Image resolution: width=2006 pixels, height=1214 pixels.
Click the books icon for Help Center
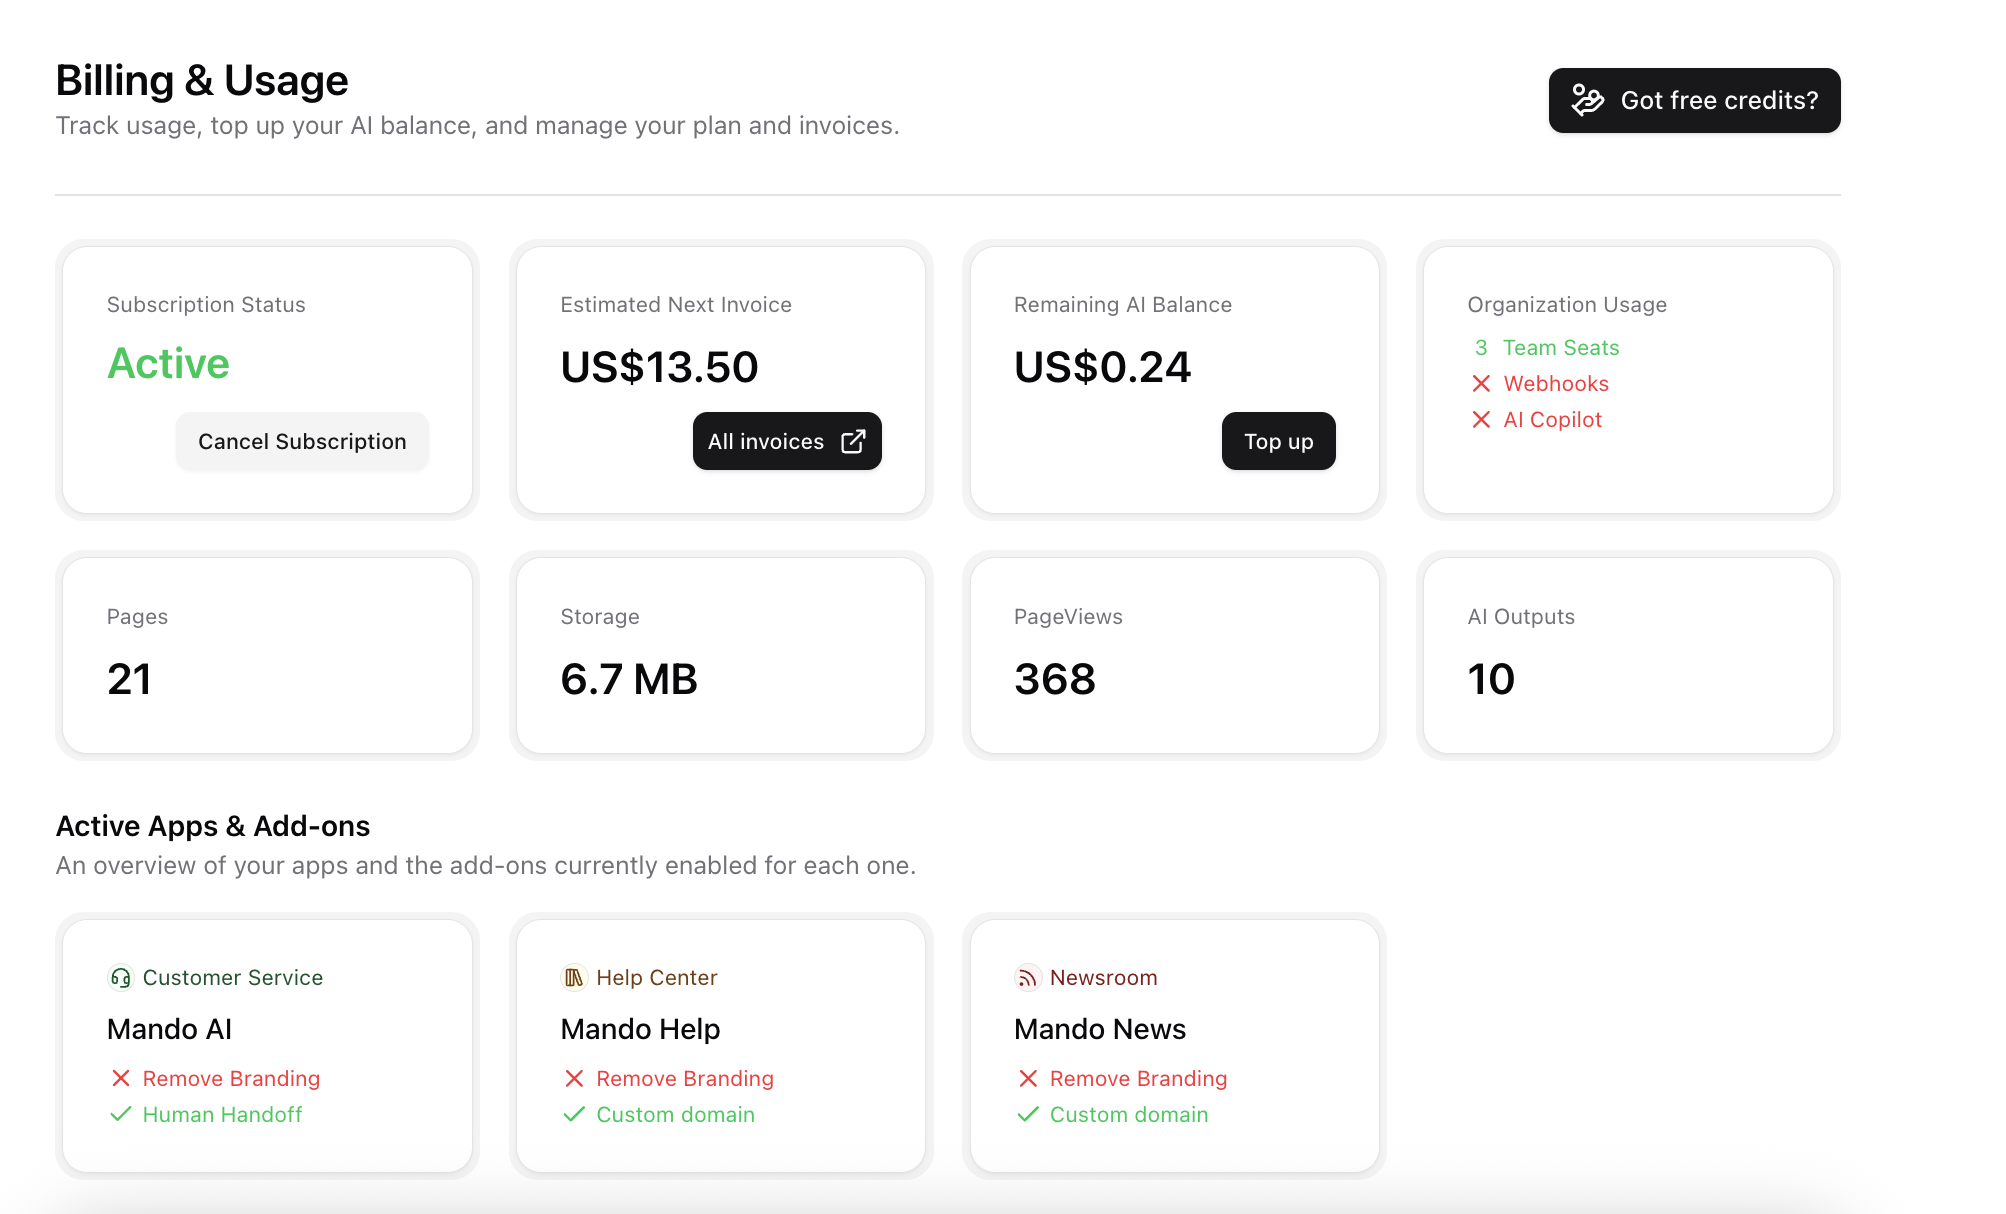pos(574,978)
